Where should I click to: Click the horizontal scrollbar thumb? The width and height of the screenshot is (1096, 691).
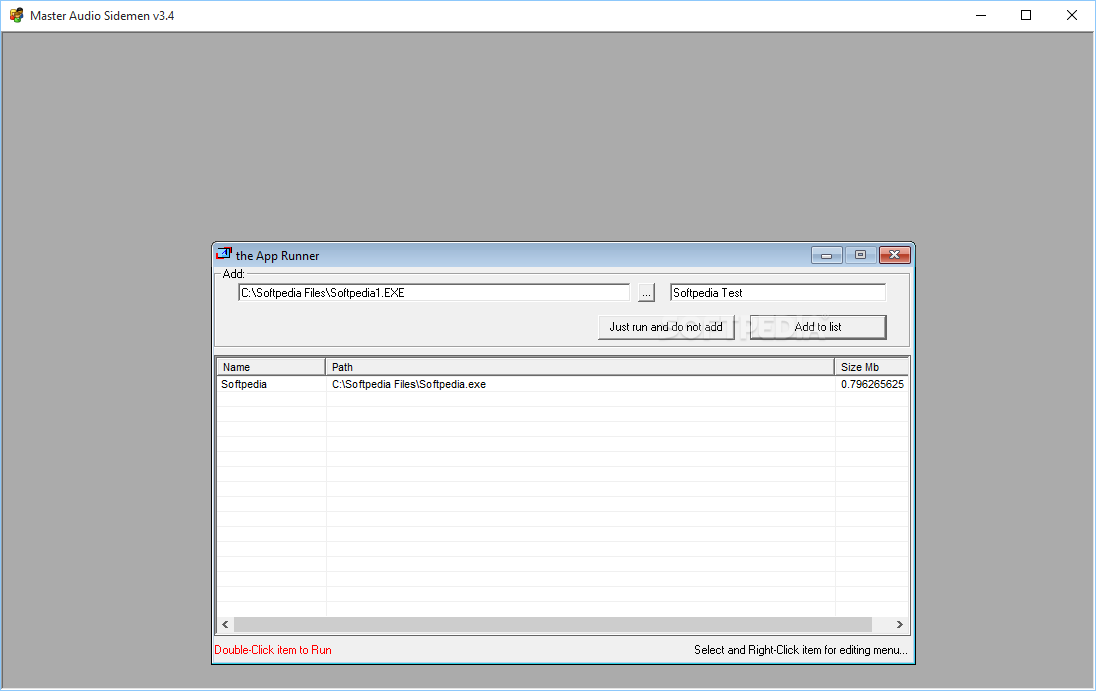(553, 625)
